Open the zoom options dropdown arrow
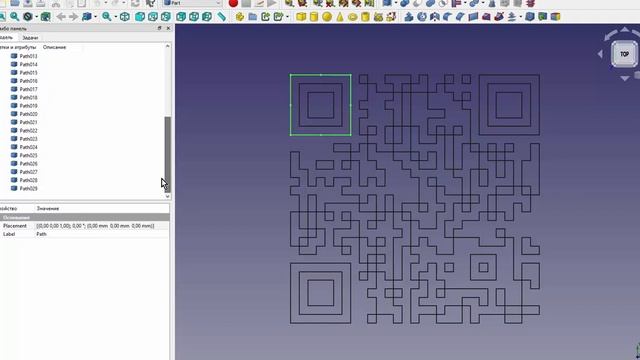The width and height of the screenshot is (640, 360). (x=116, y=17)
